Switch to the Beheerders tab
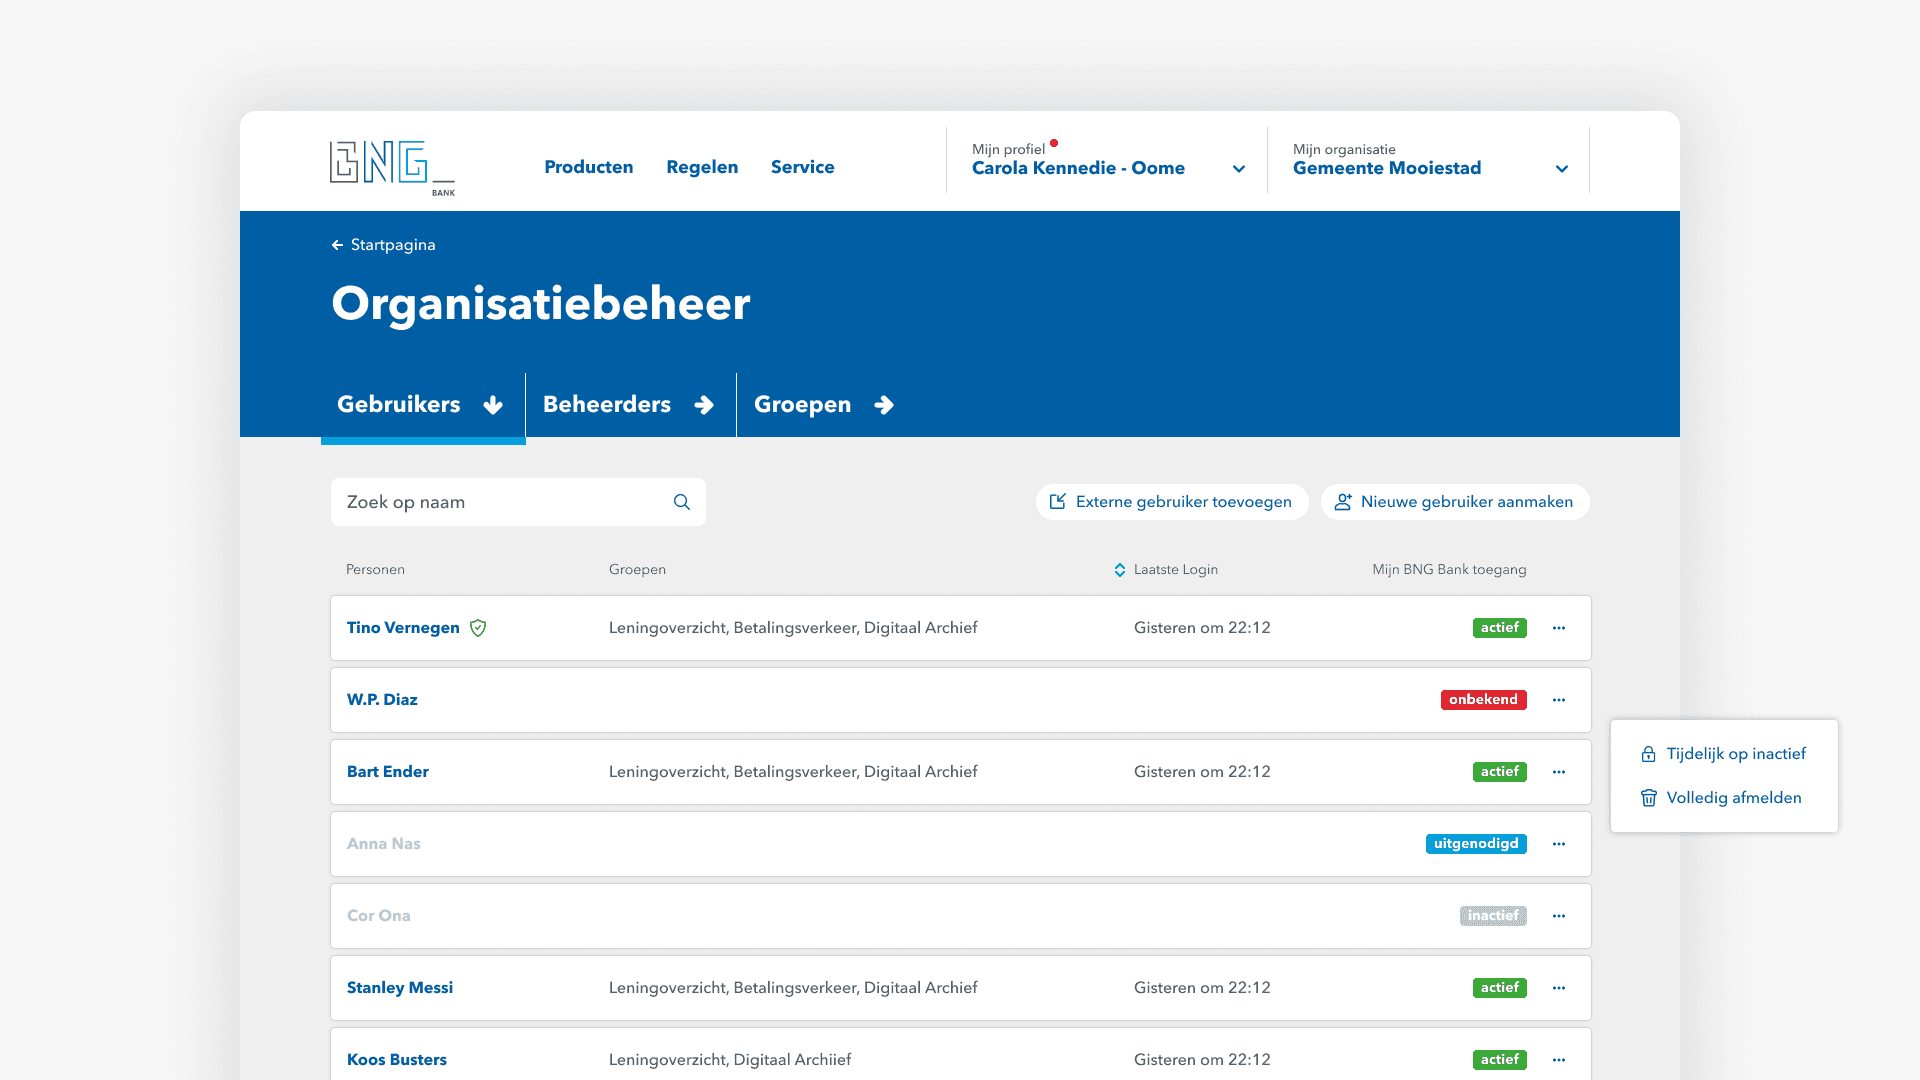 (x=628, y=405)
